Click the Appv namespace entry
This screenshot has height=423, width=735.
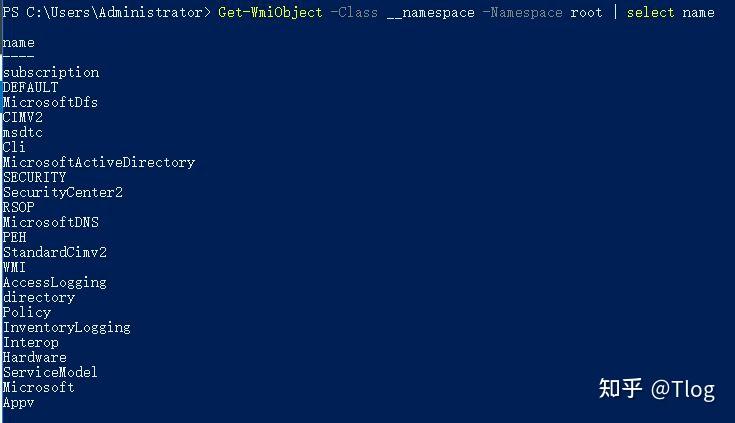(19, 402)
